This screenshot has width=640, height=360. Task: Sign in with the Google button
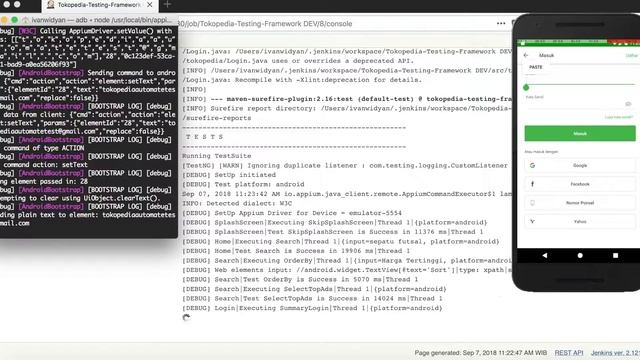click(580, 165)
